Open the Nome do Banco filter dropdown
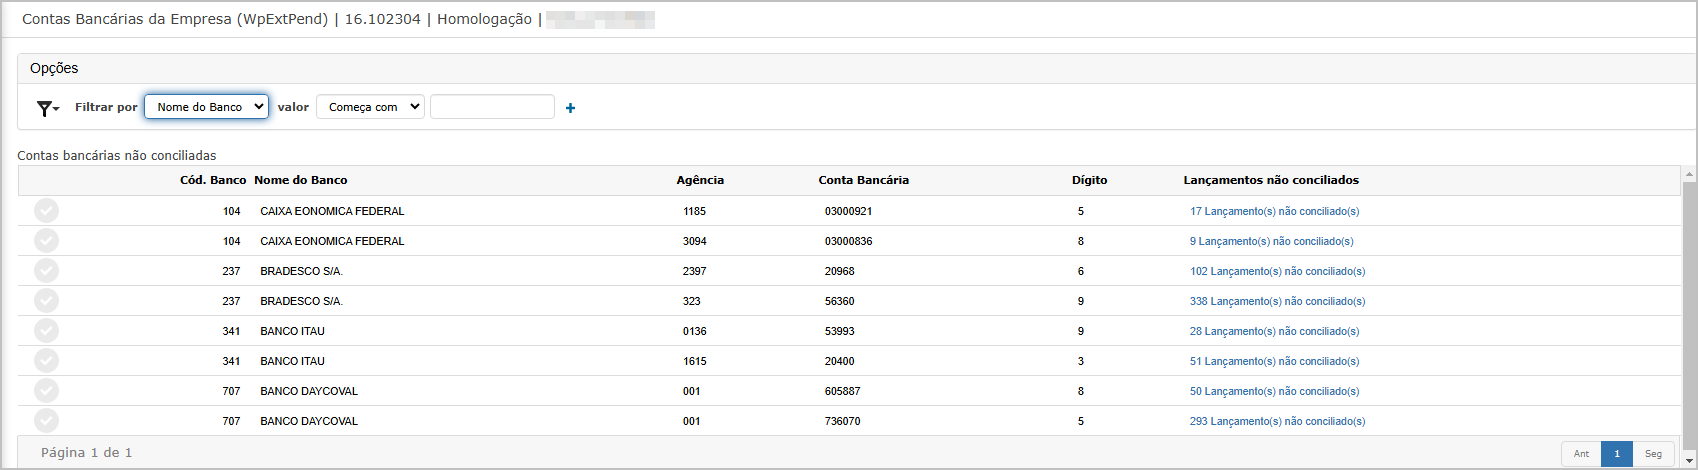1698x470 pixels. coord(206,106)
